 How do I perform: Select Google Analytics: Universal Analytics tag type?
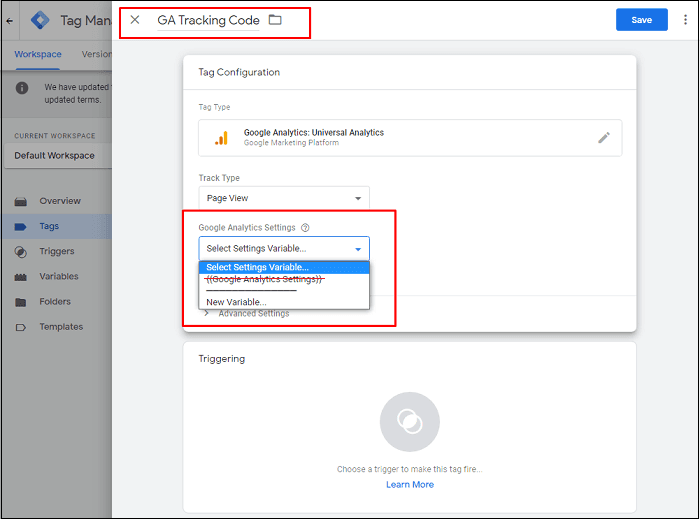point(410,138)
